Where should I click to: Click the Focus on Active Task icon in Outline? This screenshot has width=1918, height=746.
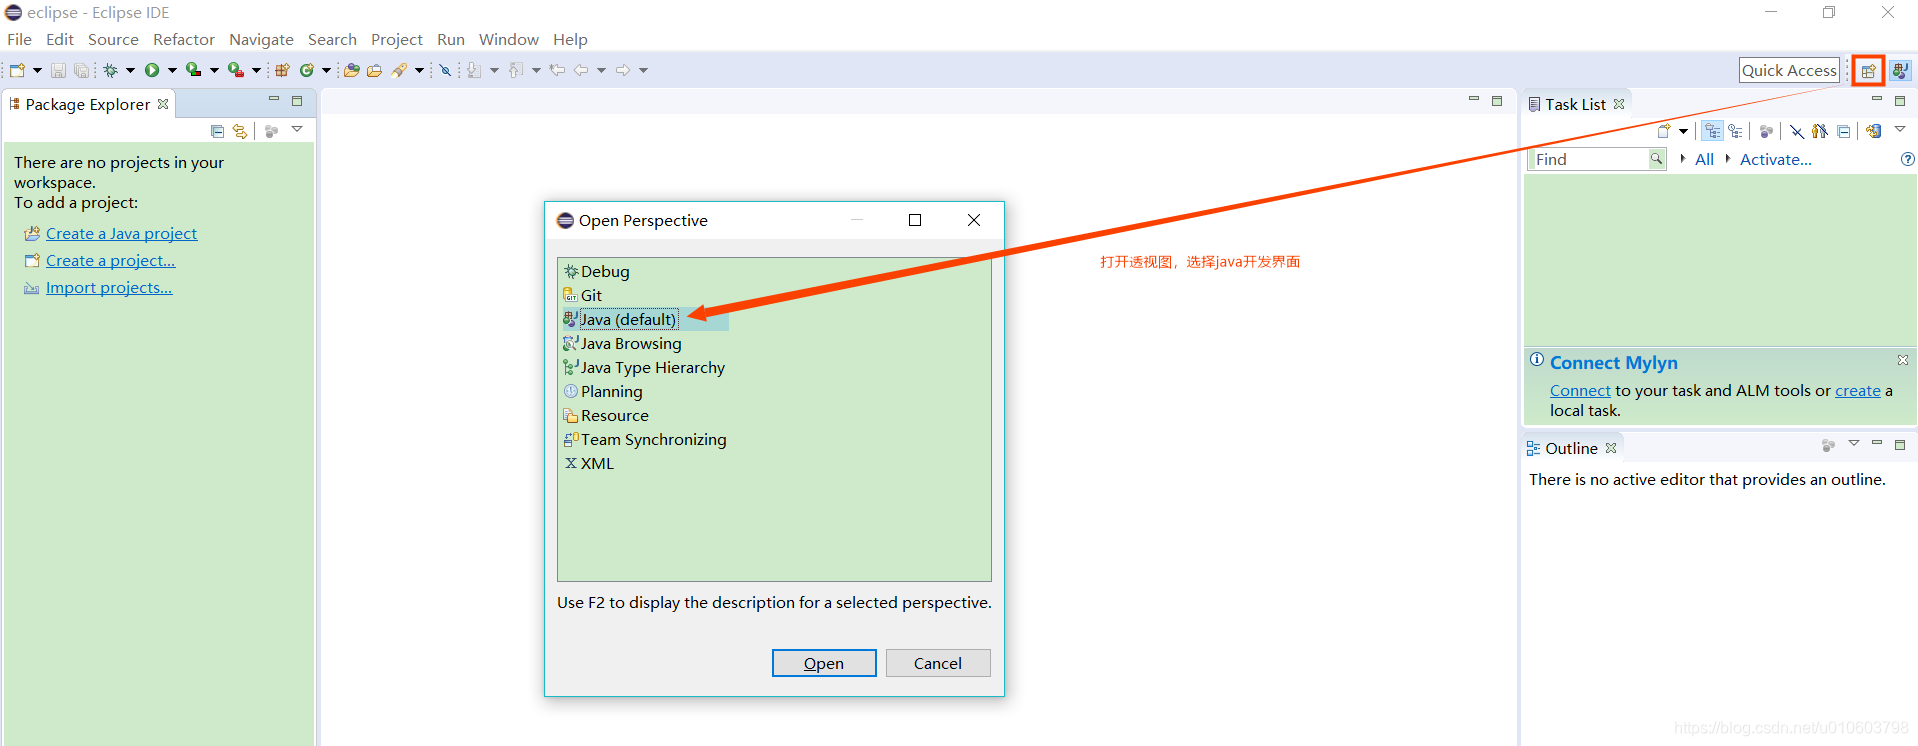(1828, 445)
